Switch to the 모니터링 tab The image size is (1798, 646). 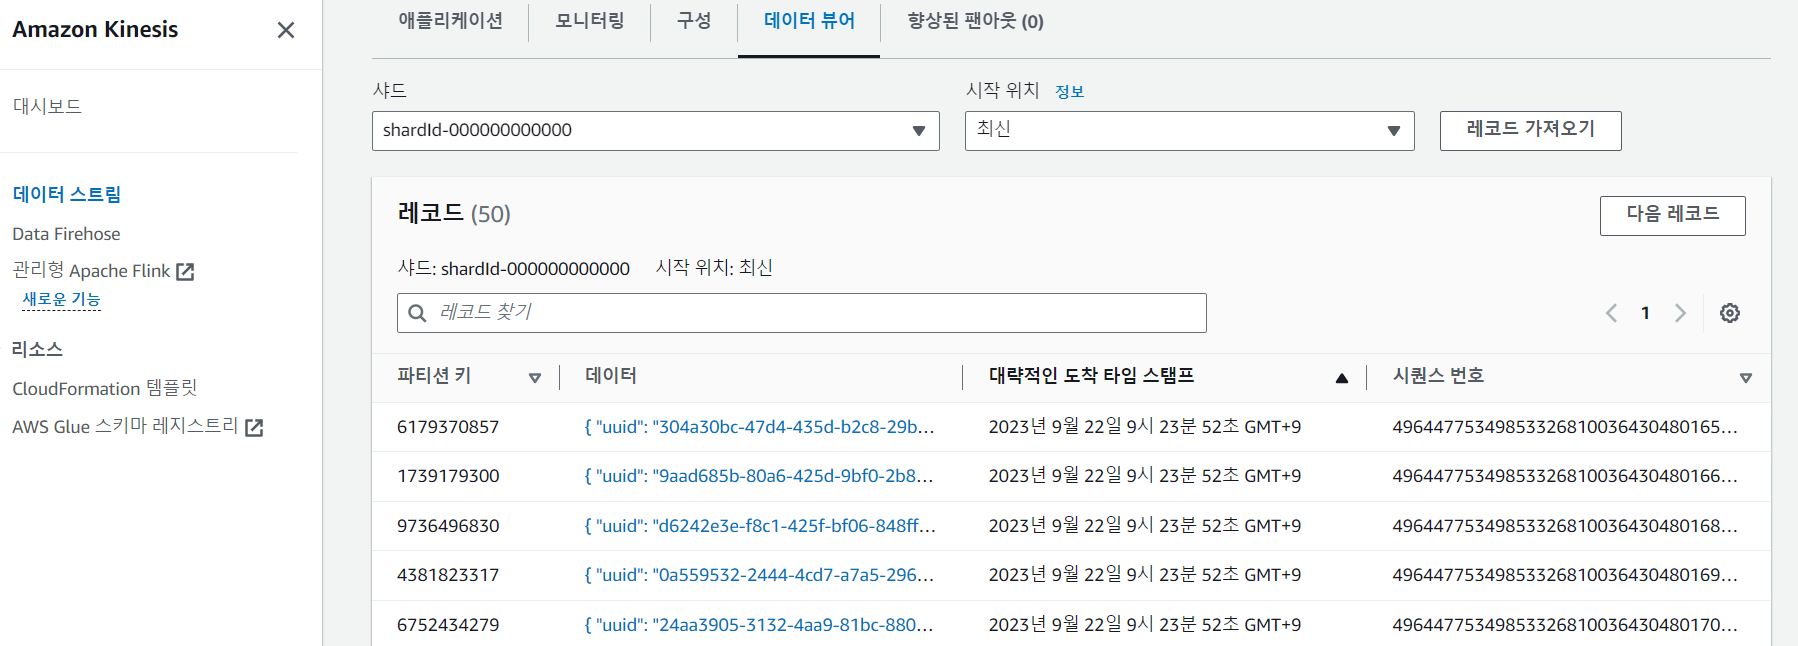[589, 21]
